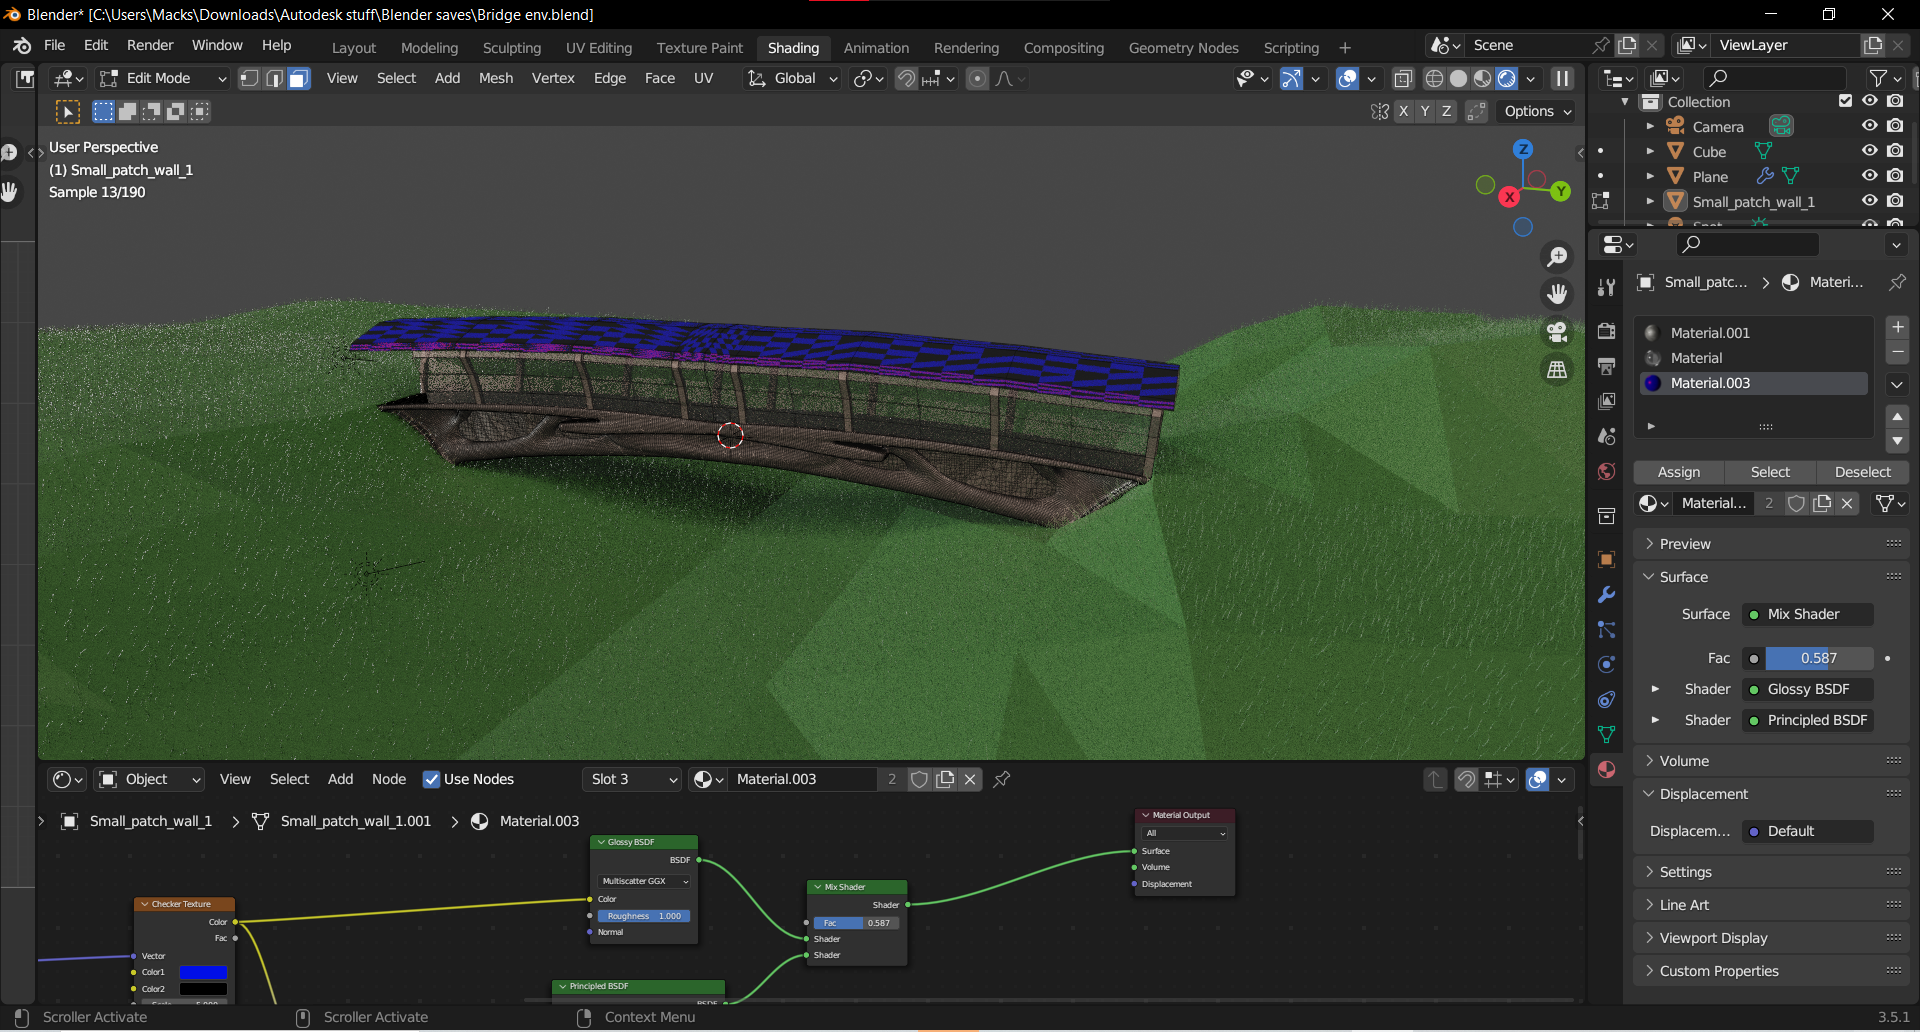
Task: Open the Mesh menu
Action: (x=496, y=78)
